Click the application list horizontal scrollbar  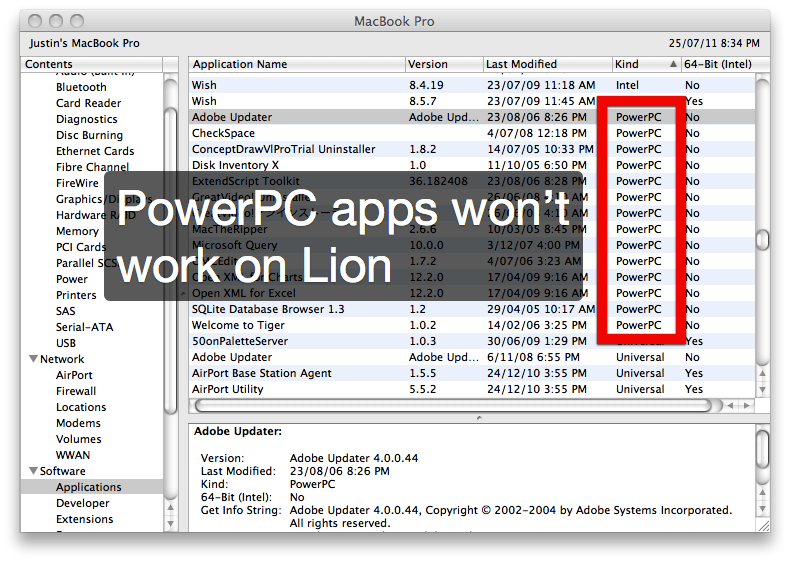coord(453,405)
